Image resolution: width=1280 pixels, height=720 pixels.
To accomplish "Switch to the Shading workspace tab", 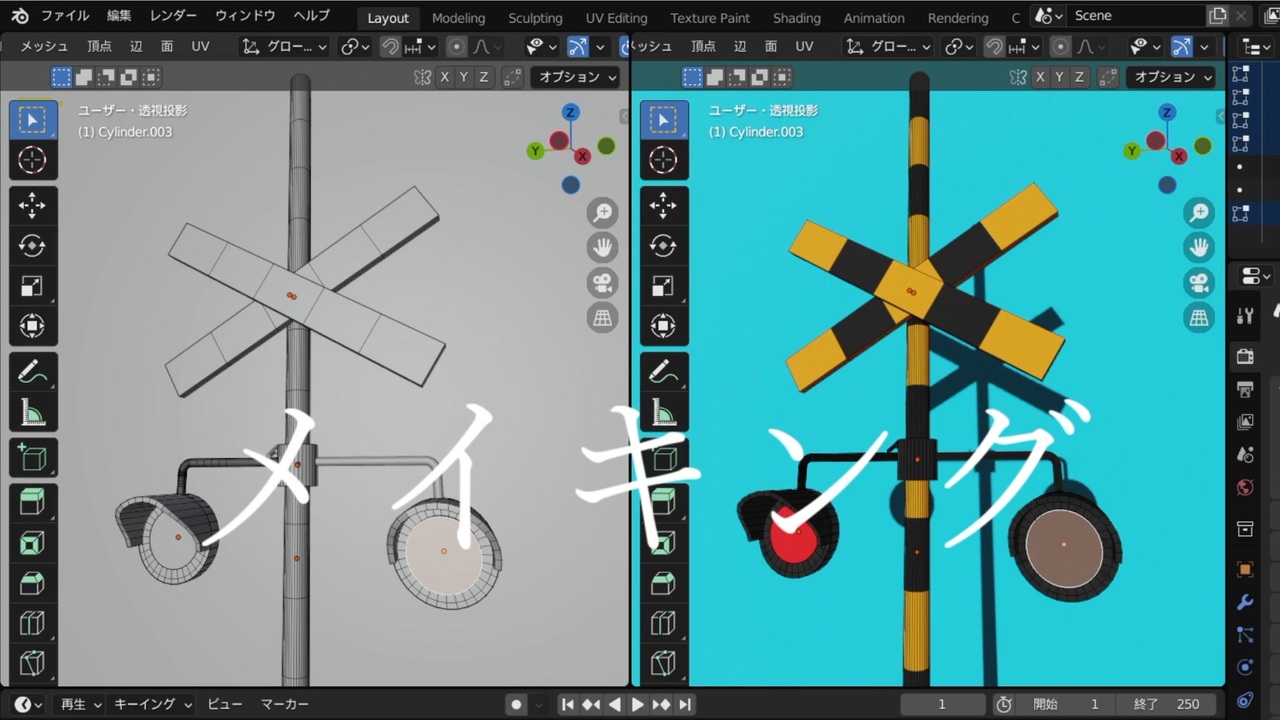I will [796, 18].
